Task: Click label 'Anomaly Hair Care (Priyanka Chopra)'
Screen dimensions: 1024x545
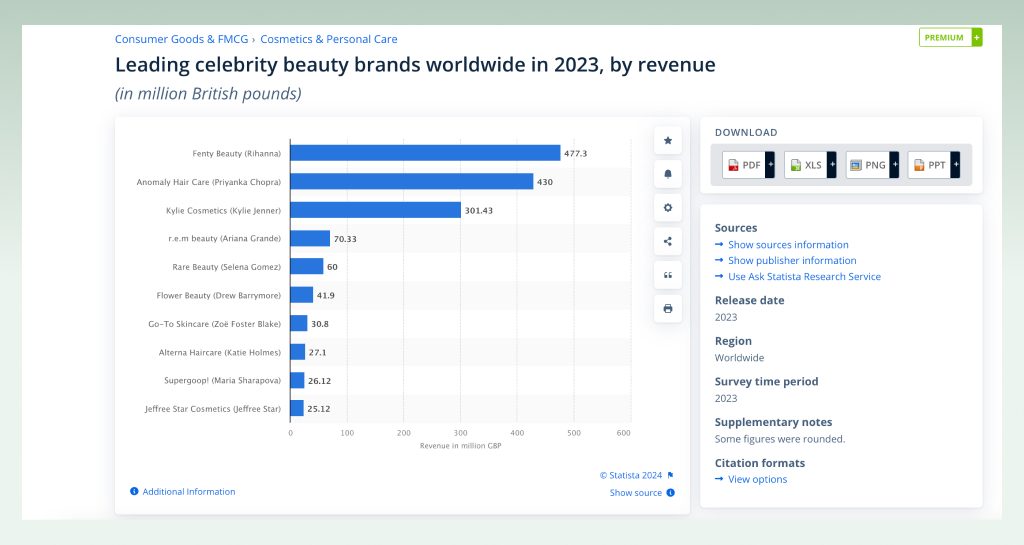Action: [x=208, y=182]
